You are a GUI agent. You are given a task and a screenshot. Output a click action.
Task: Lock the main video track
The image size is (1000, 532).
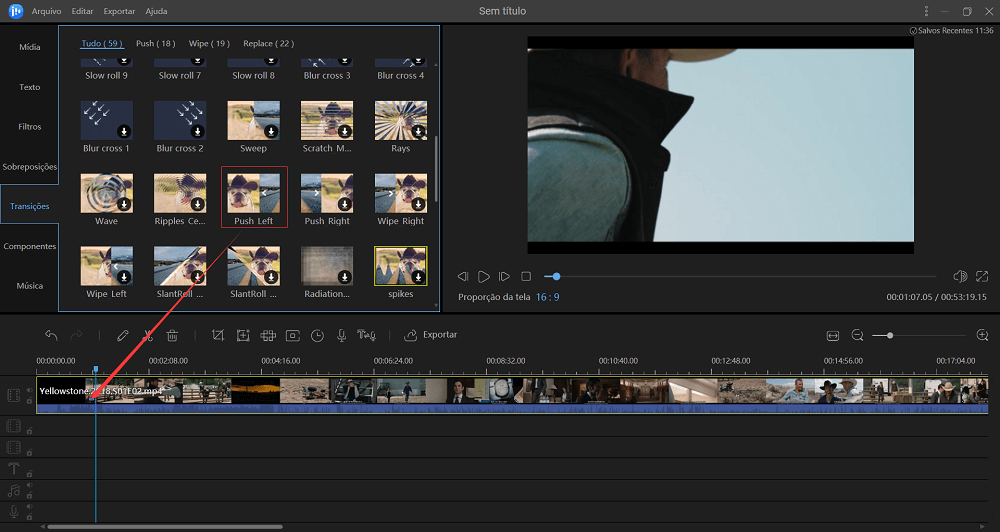[x=29, y=401]
